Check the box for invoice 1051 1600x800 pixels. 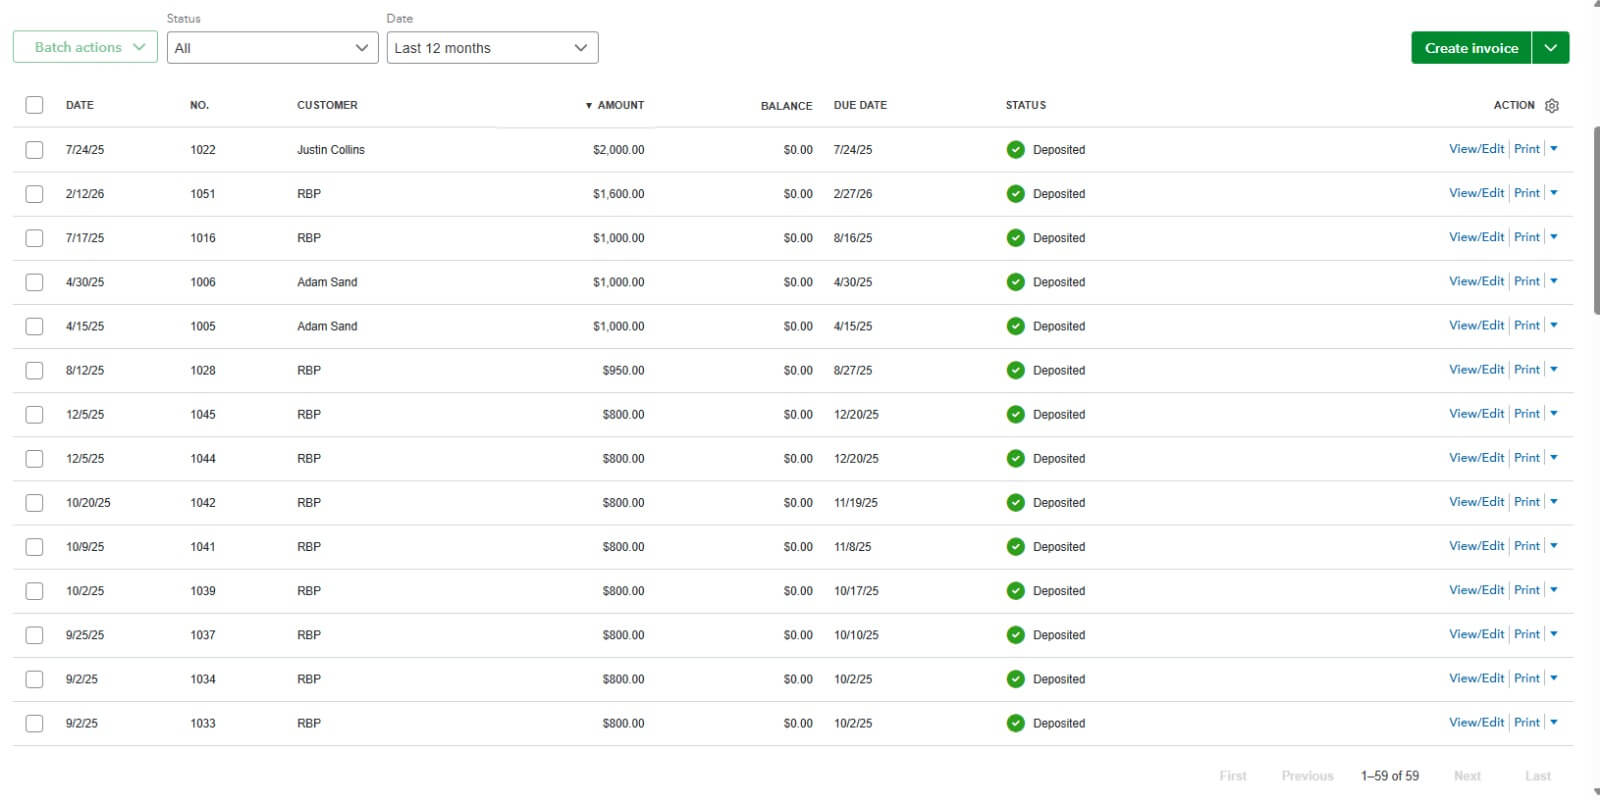coord(34,194)
